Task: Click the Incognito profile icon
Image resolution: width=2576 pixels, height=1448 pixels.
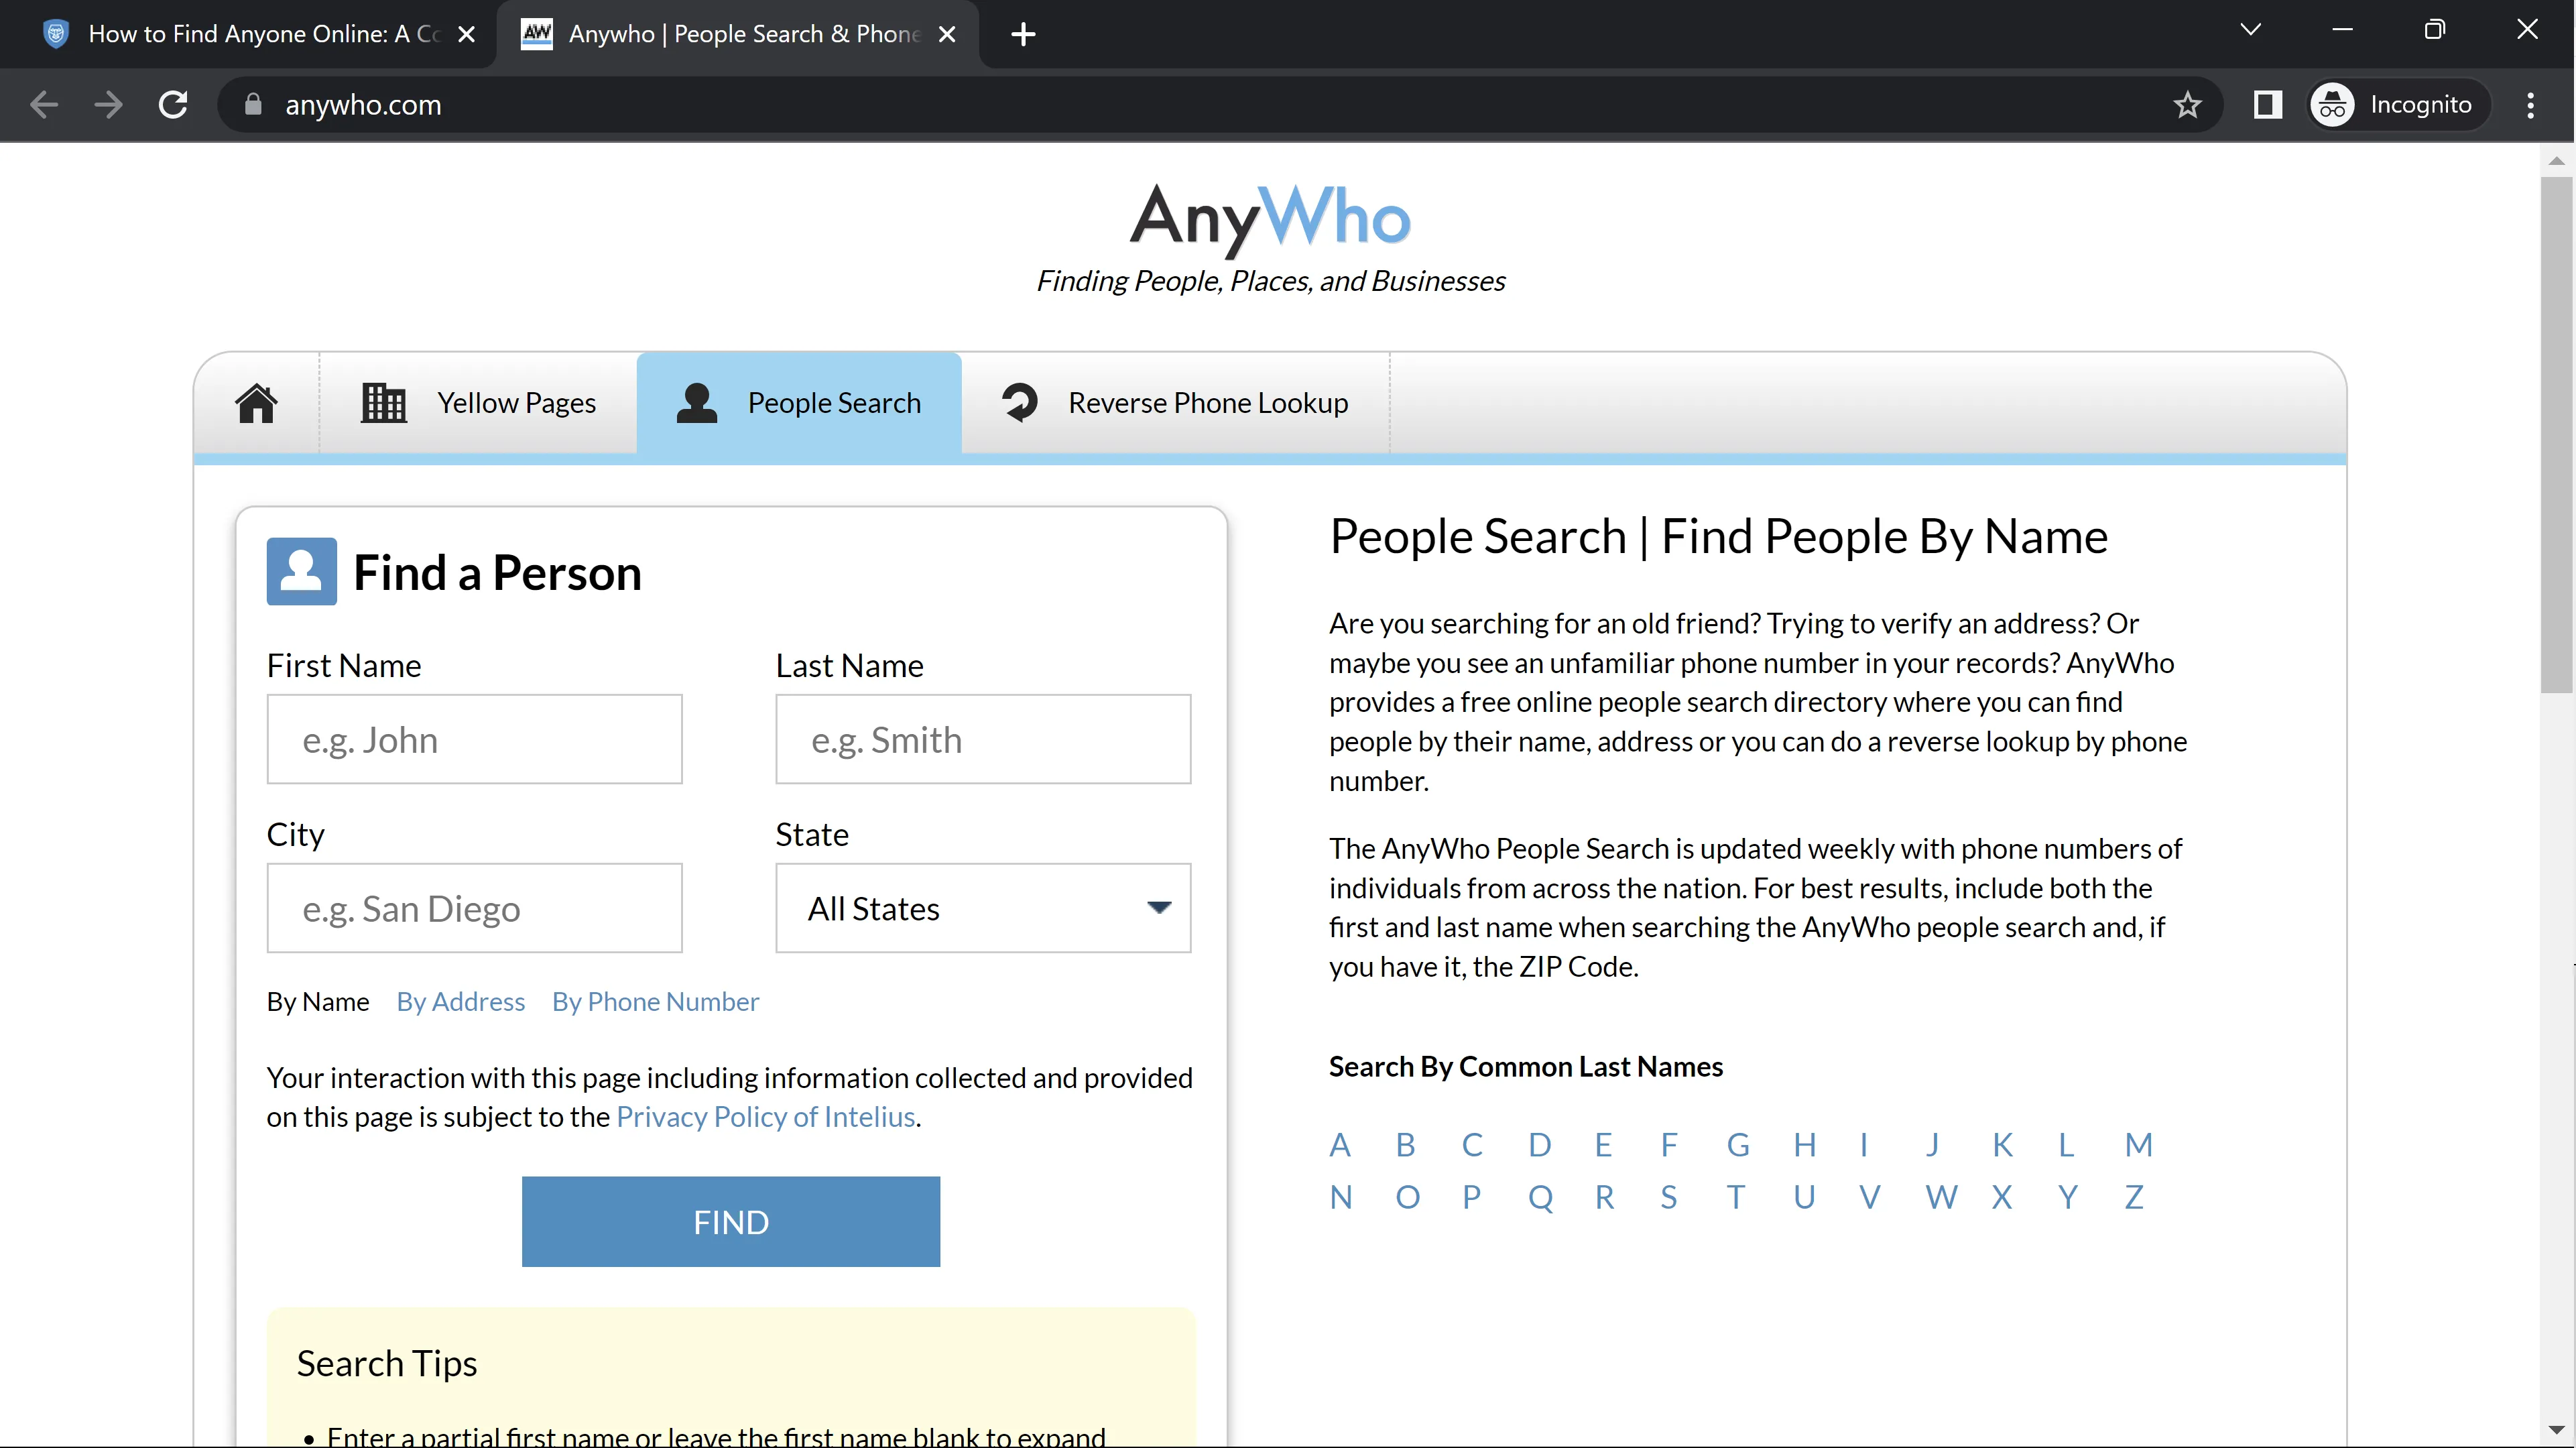Action: point(2332,105)
